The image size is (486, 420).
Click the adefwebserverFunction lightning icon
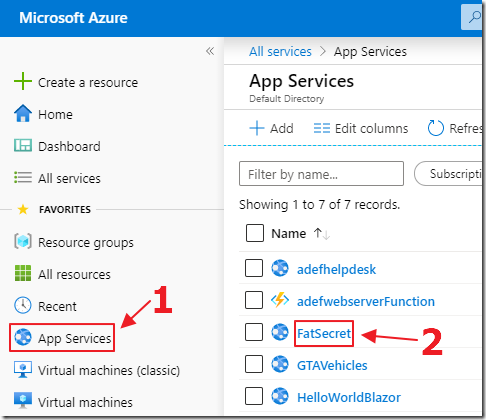tap(280, 300)
